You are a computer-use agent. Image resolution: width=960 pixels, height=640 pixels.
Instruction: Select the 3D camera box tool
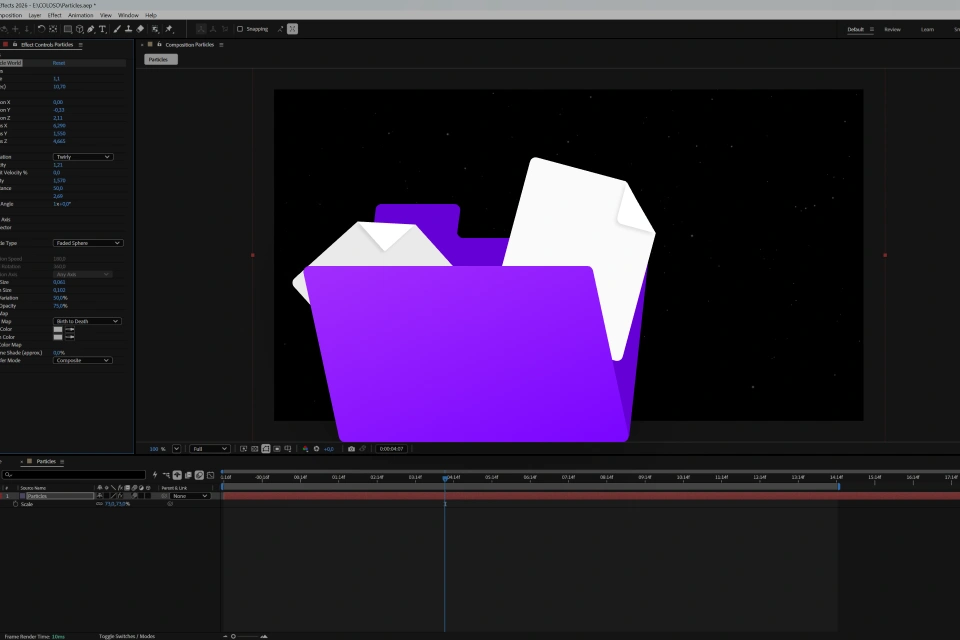(80, 29)
